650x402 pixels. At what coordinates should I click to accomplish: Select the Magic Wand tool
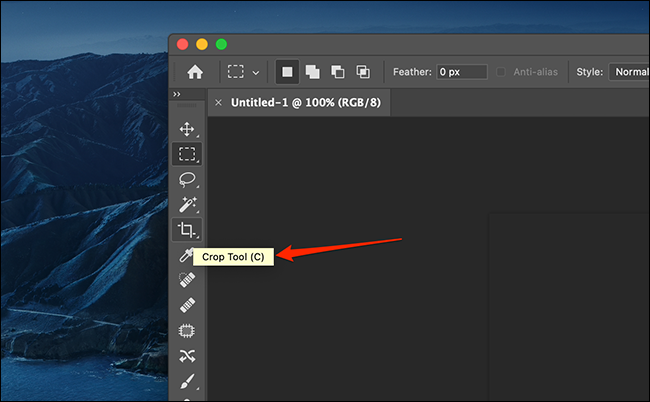(x=186, y=204)
